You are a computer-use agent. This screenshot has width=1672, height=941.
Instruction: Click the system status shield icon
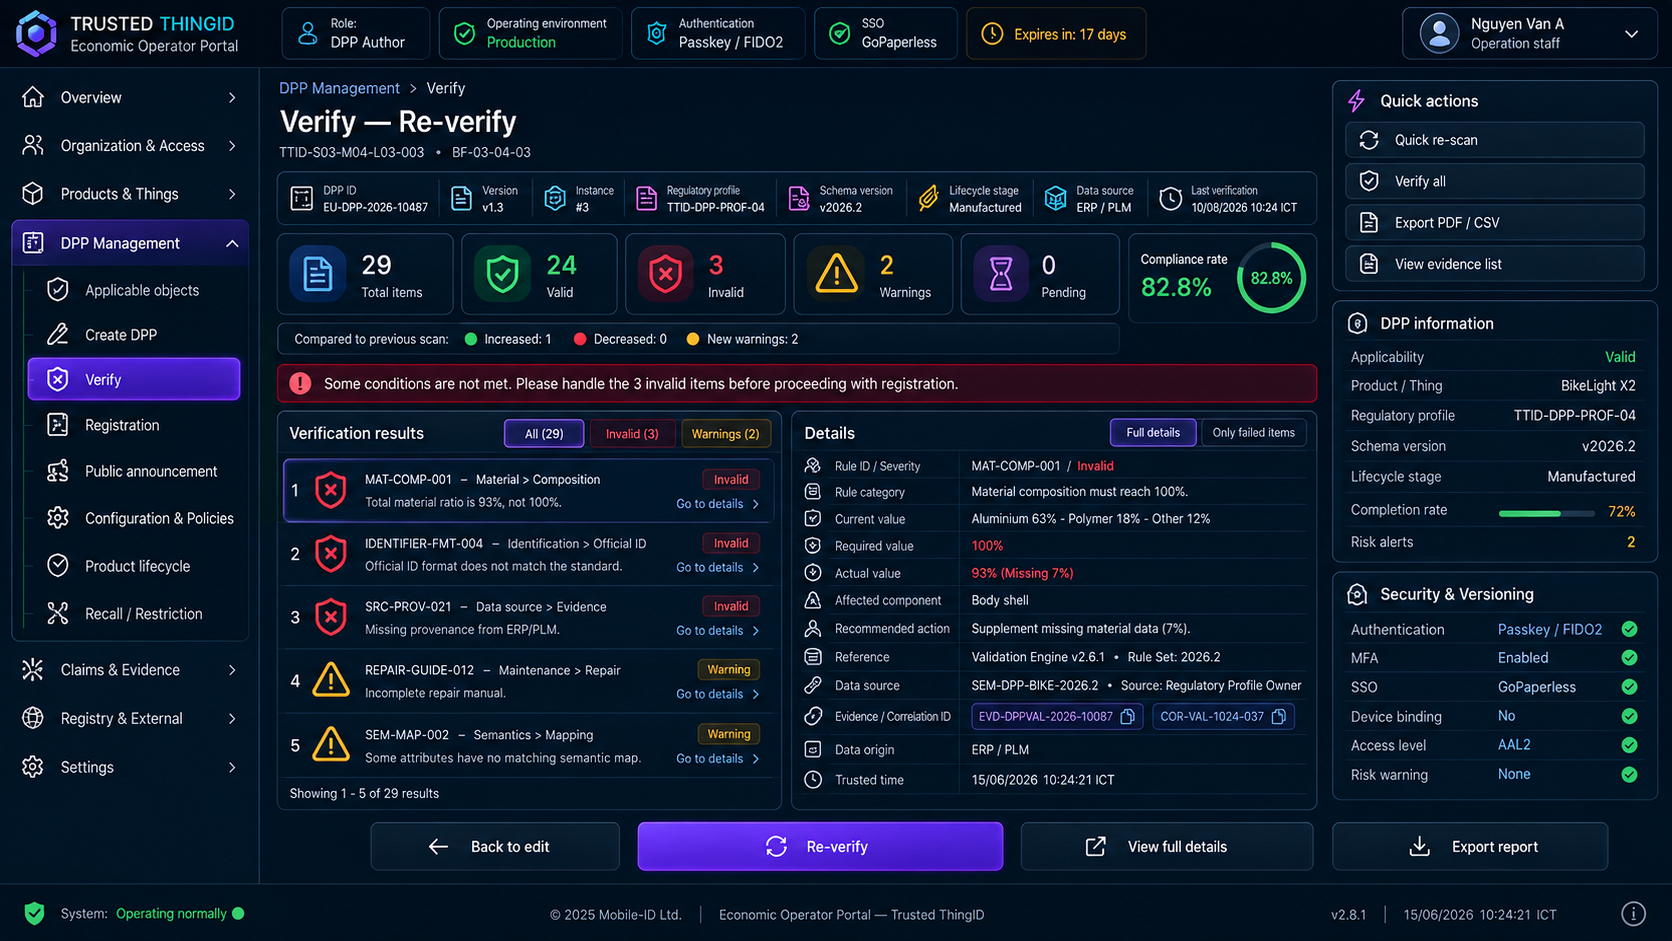pos(35,913)
